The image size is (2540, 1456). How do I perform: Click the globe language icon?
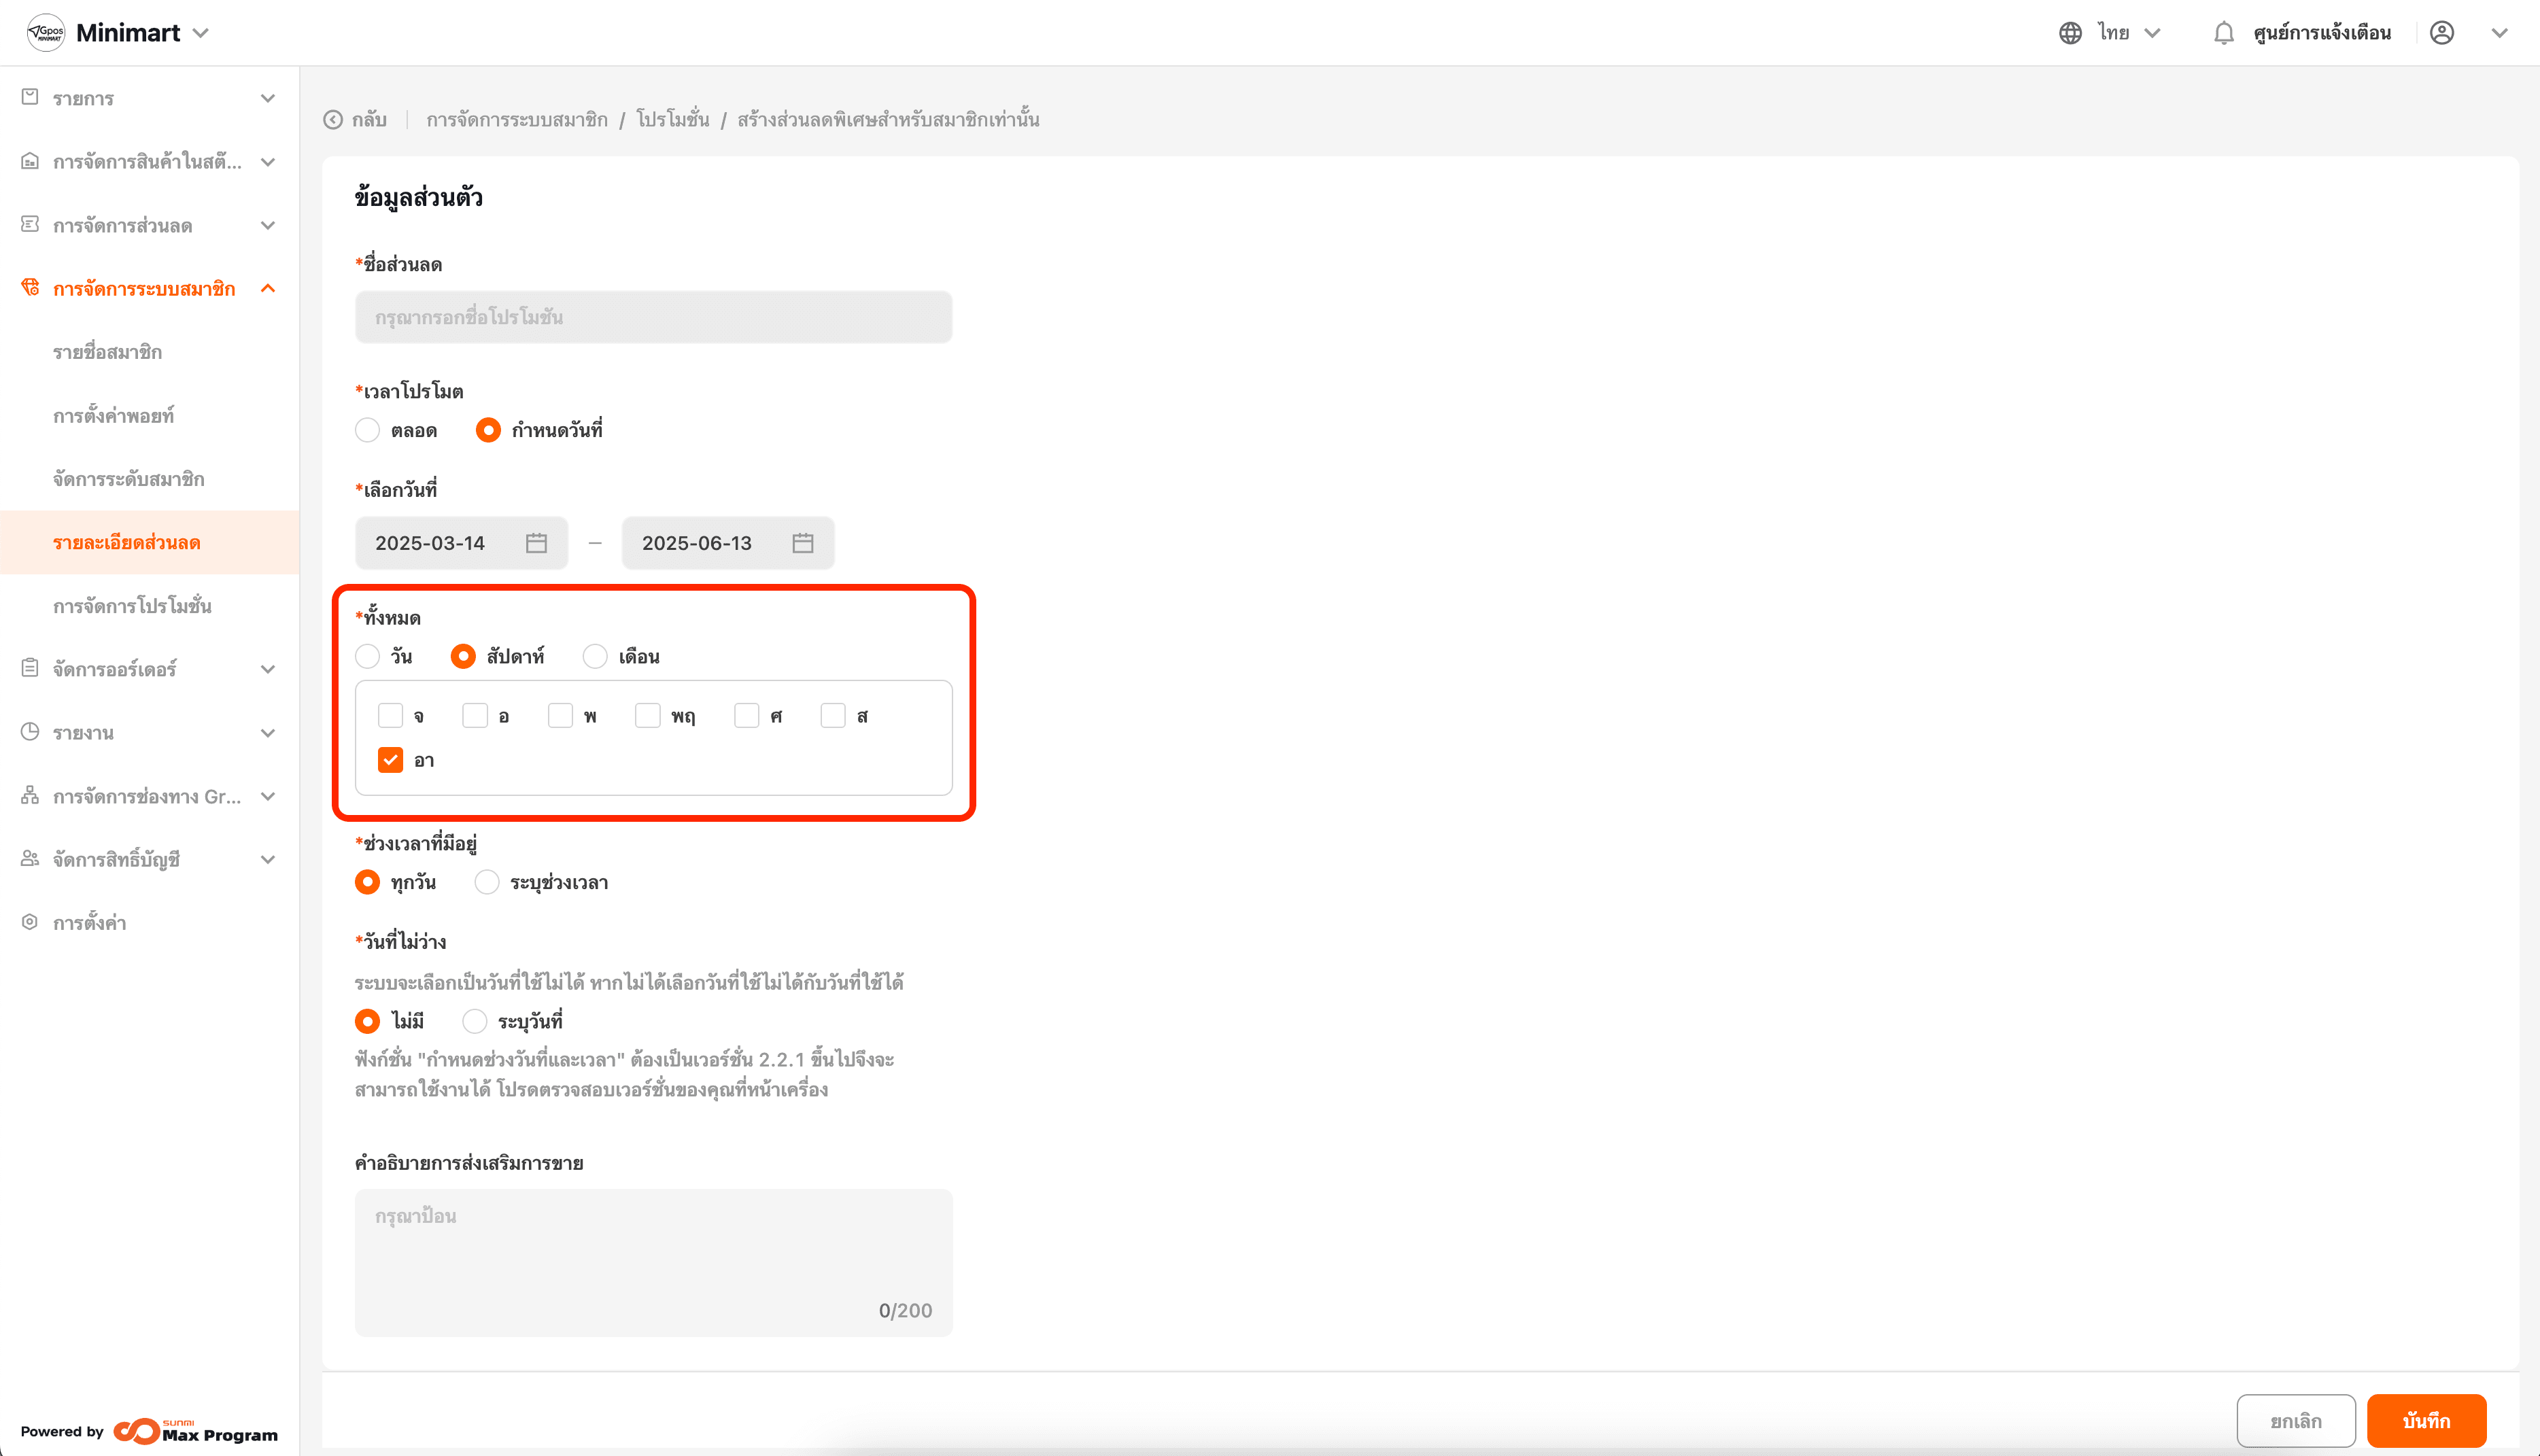pyautogui.click(x=2070, y=33)
